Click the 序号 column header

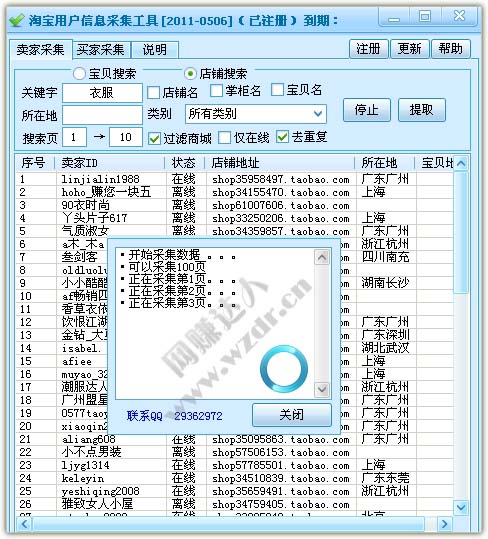point(36,163)
